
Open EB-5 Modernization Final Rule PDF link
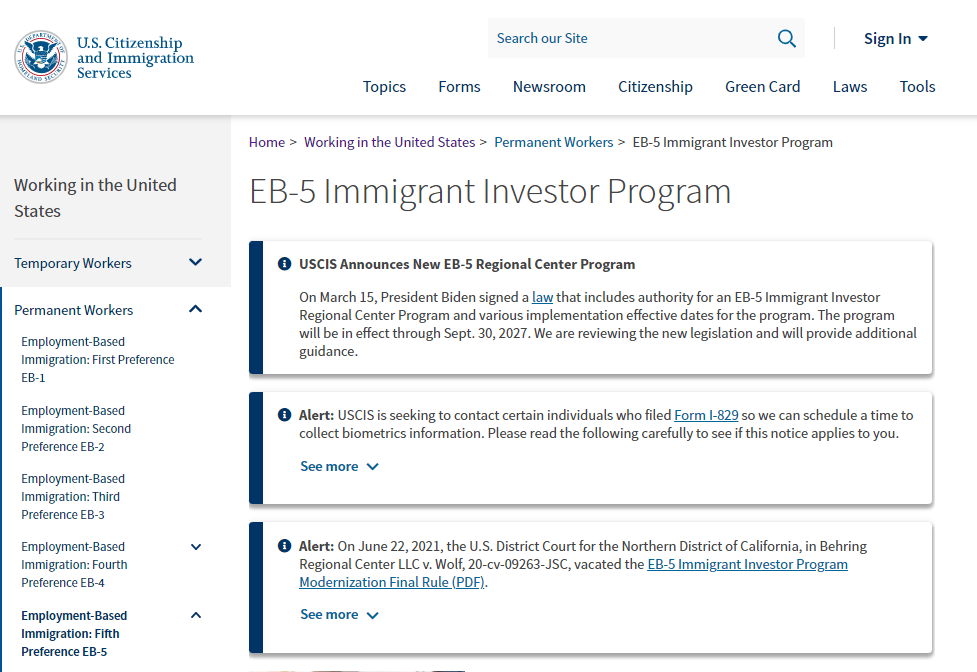click(x=573, y=573)
